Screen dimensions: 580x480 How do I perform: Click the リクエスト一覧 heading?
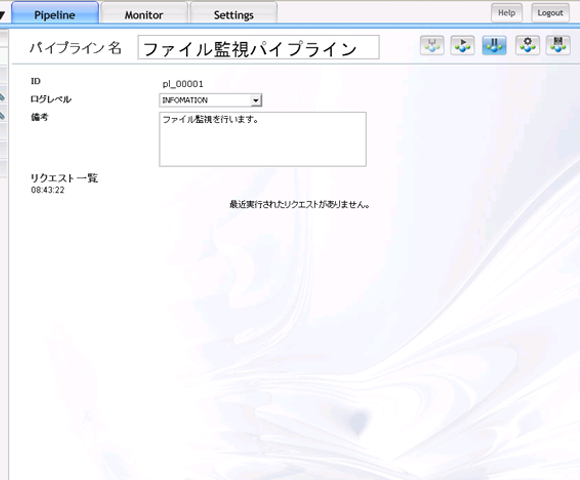click(x=64, y=178)
